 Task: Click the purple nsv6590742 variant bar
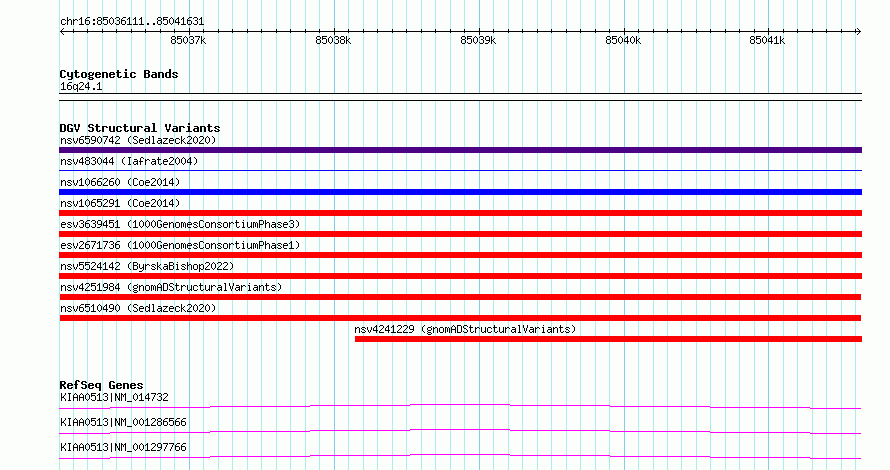(460, 150)
